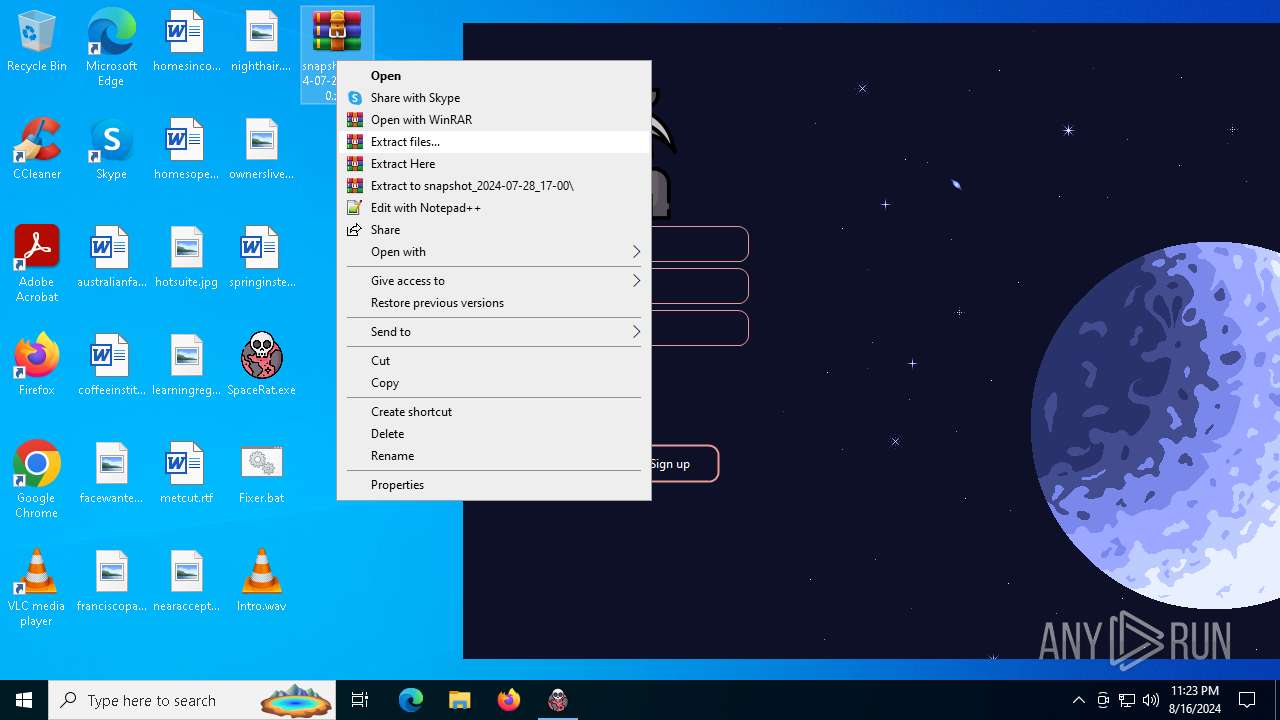Screen dimensions: 1280x720
Task: Choose Delete in context menu
Action: click(494, 434)
